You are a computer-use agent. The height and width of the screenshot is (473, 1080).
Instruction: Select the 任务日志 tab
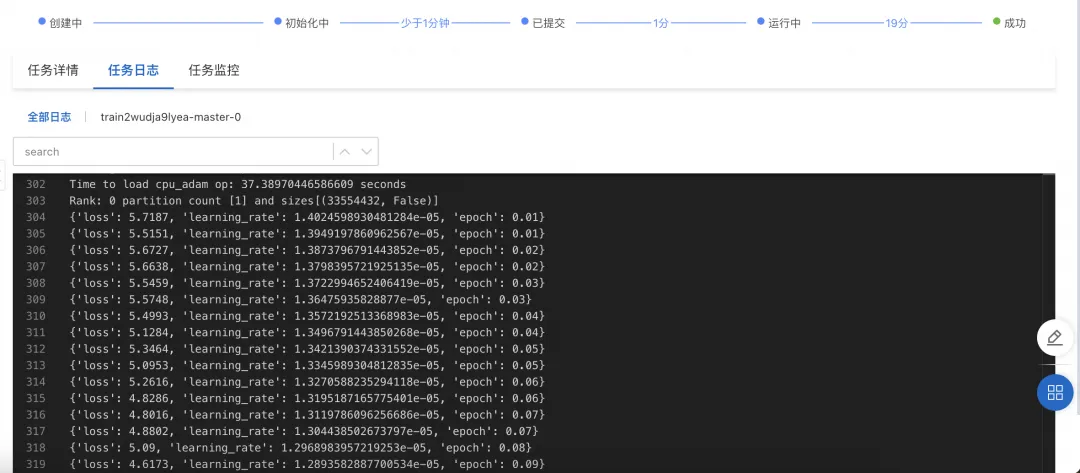(x=134, y=70)
